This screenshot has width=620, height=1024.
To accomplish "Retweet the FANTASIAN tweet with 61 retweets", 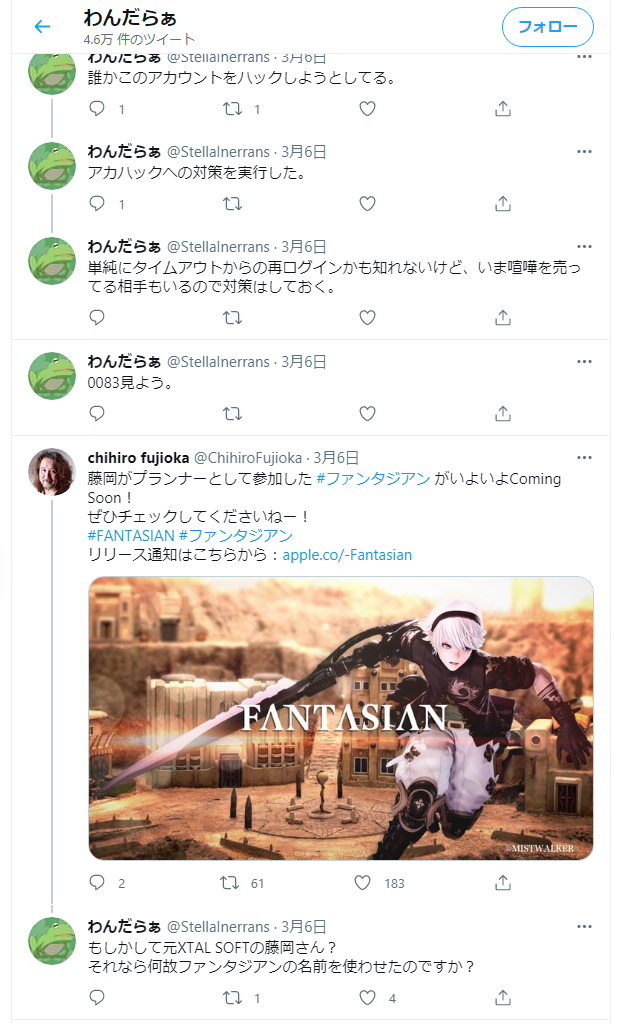I will pos(229,883).
